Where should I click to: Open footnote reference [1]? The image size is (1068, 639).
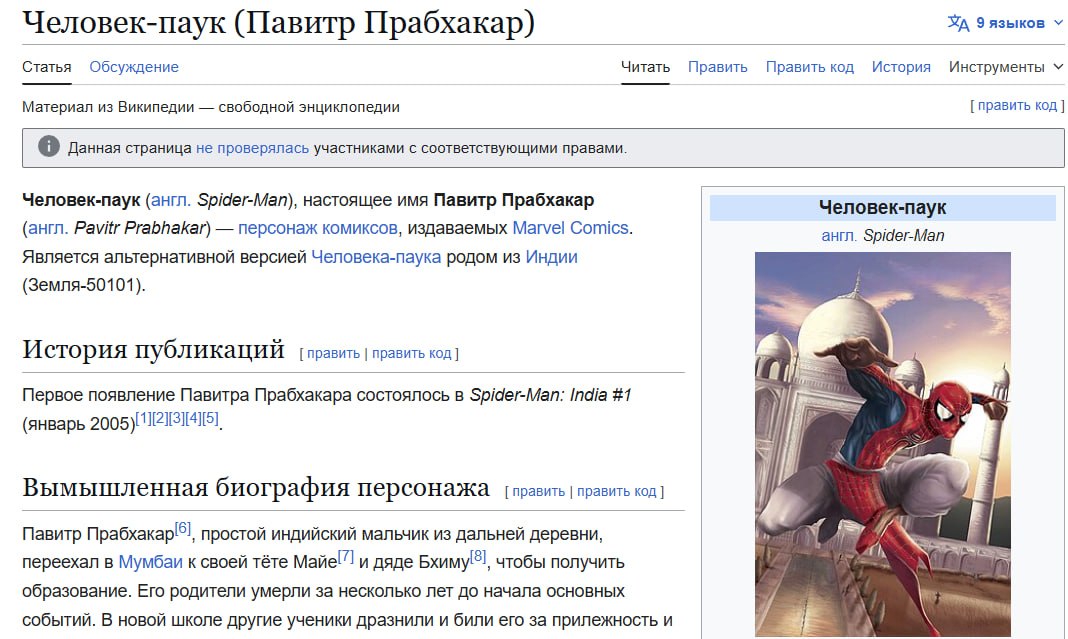(x=143, y=418)
